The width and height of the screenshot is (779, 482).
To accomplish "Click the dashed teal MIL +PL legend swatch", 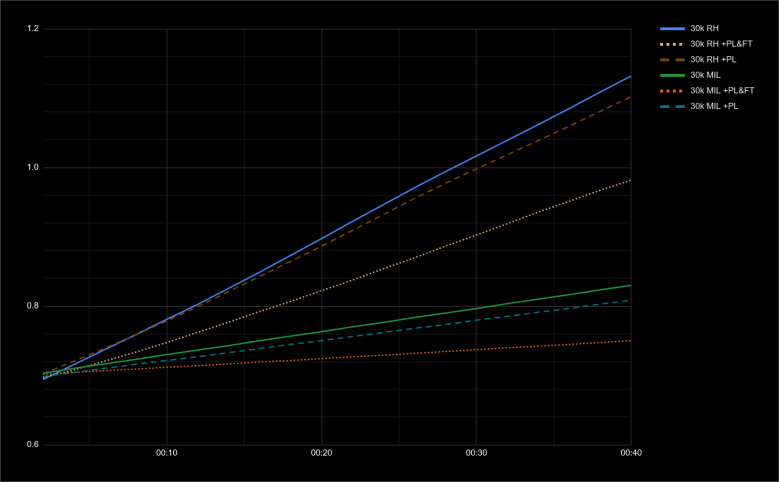I will point(671,105).
